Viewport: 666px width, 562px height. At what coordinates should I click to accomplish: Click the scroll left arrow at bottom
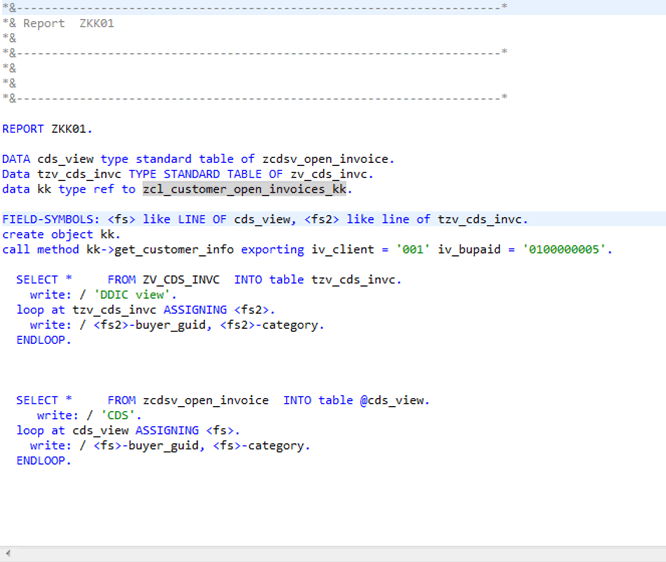[9, 553]
